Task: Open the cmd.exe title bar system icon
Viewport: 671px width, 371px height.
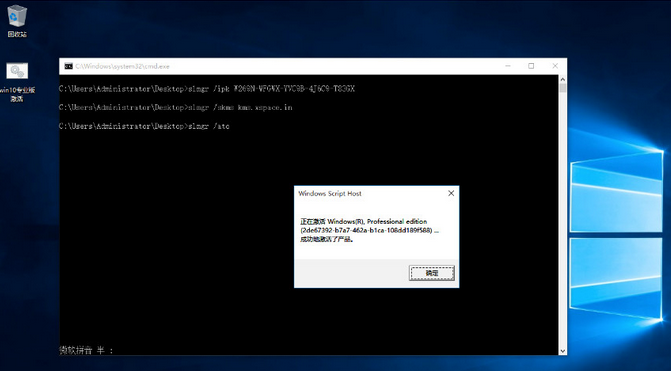Action: tap(68, 66)
